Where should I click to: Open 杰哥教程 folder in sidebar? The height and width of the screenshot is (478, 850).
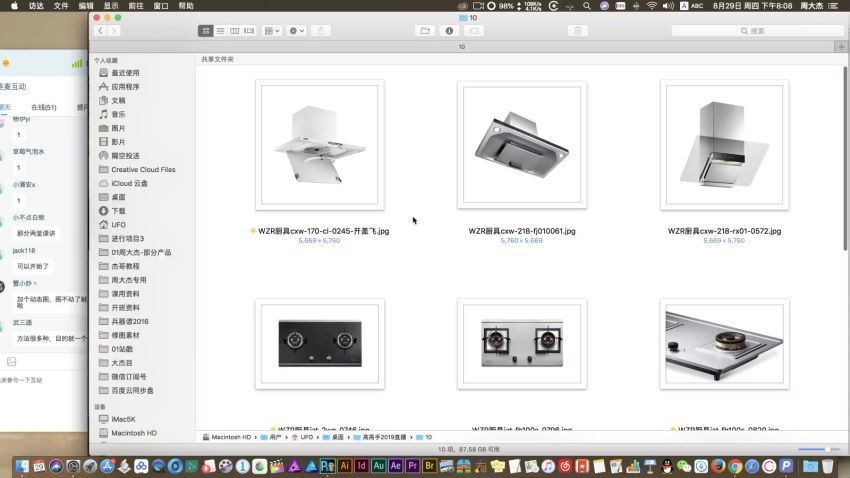coord(125,266)
